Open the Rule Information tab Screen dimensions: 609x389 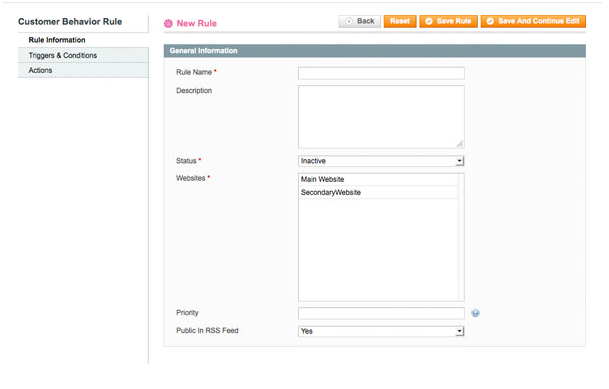pos(83,40)
